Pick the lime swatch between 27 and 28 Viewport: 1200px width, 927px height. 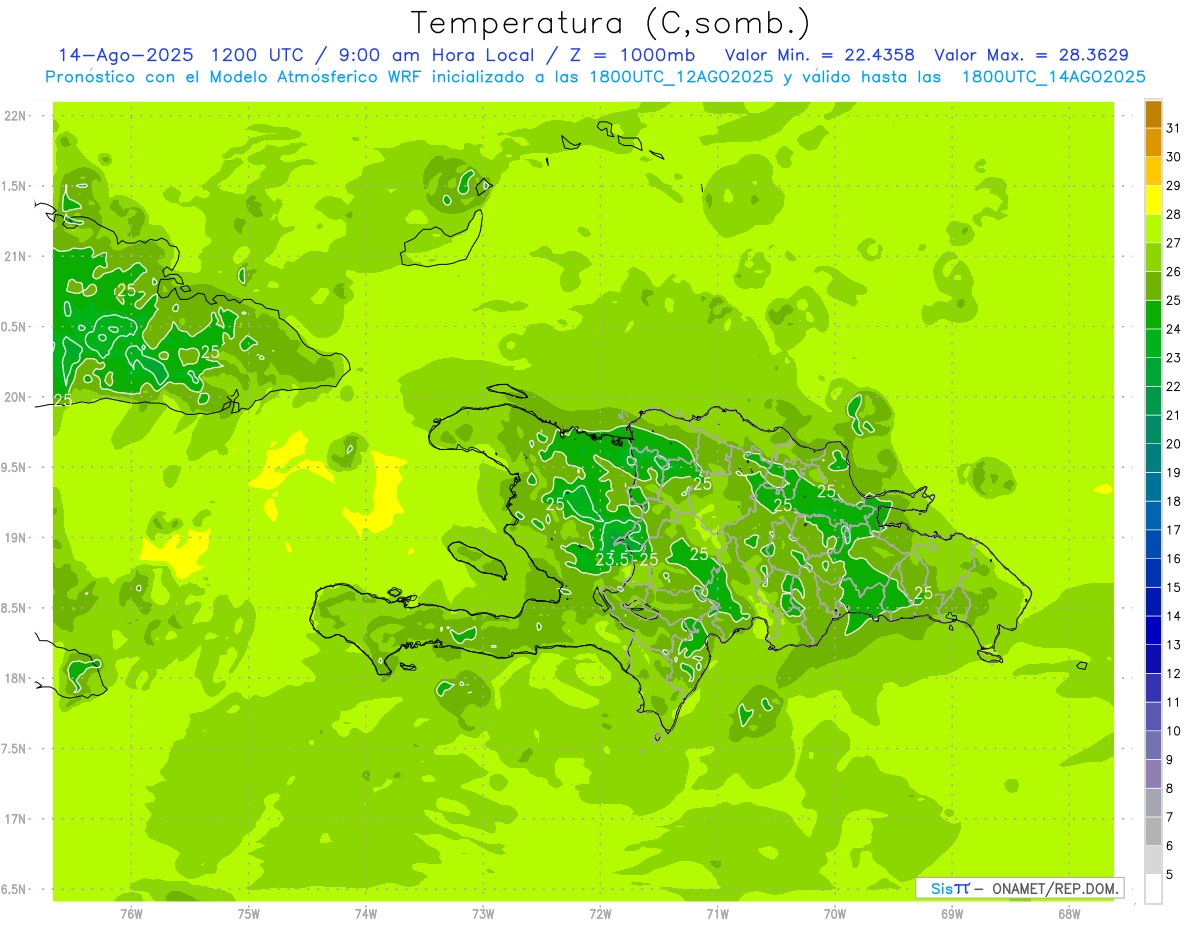pos(1153,229)
